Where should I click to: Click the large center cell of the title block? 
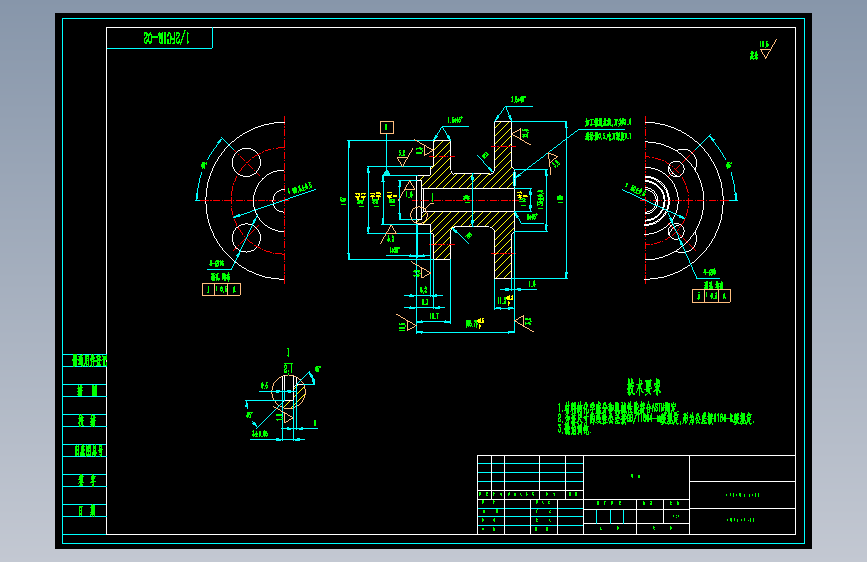coord(636,477)
